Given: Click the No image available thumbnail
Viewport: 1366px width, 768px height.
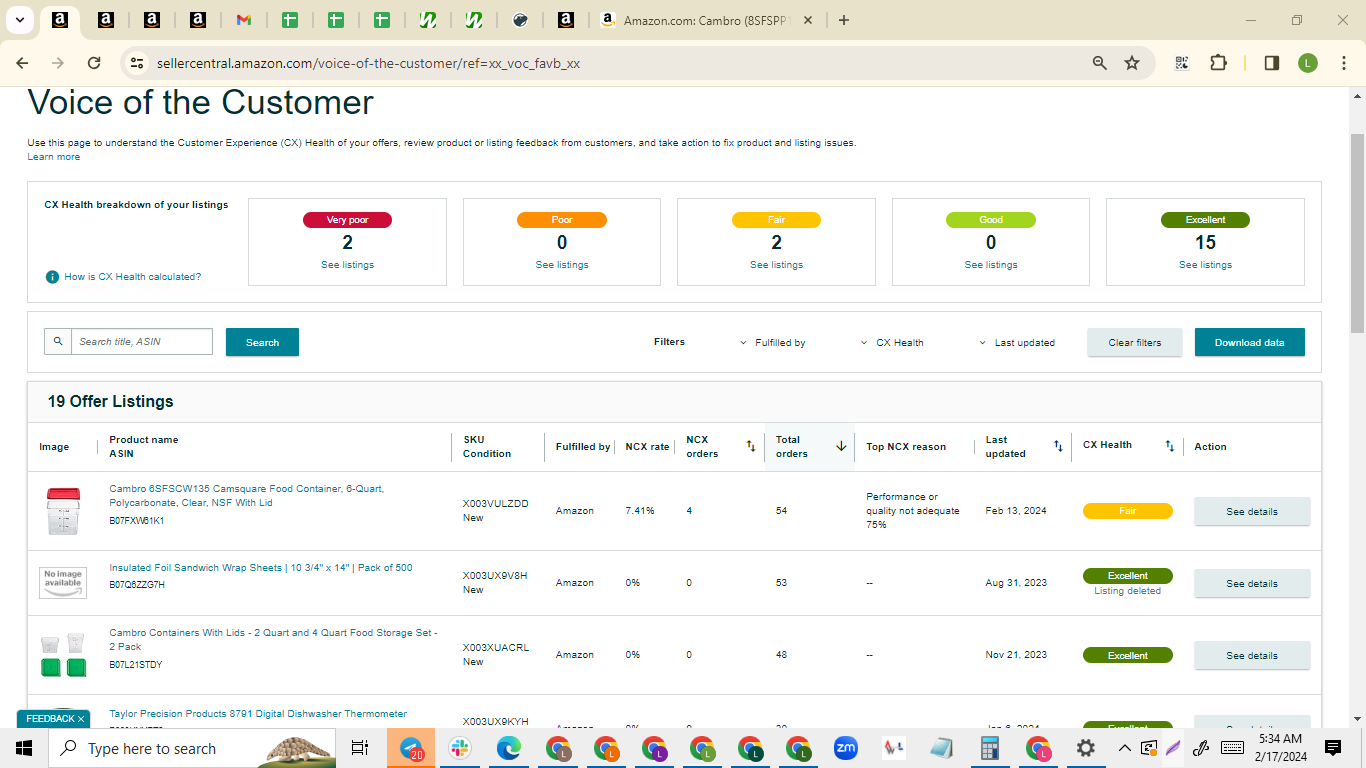Looking at the screenshot, I should pyautogui.click(x=63, y=583).
